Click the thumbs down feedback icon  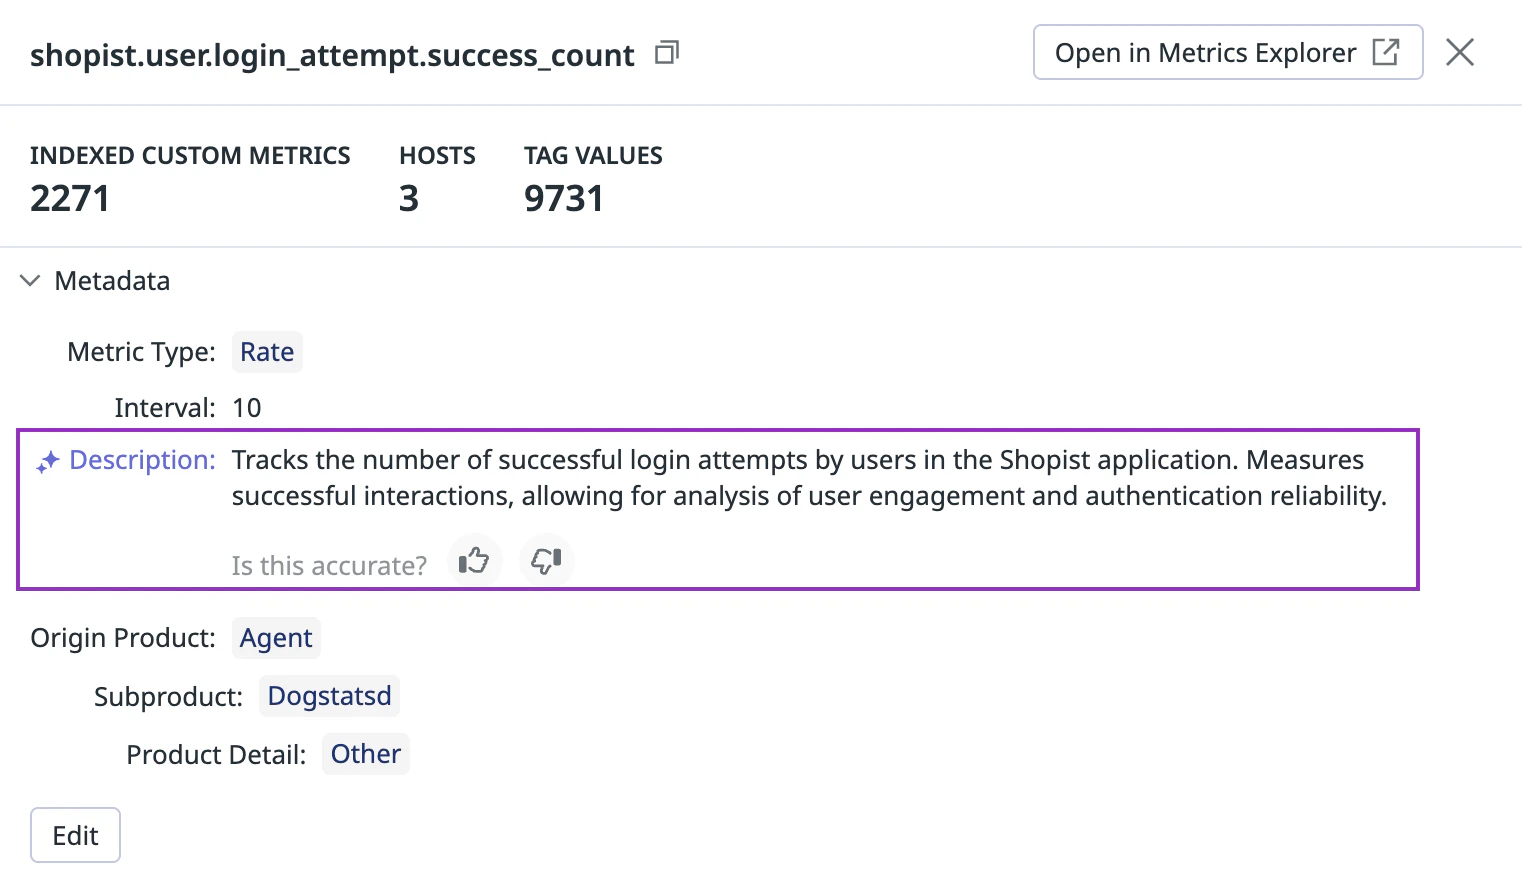click(x=546, y=561)
